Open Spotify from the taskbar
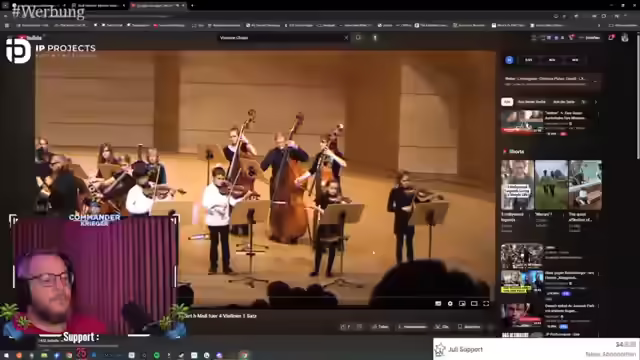The height and width of the screenshot is (360, 640). pyautogui.click(x=157, y=356)
